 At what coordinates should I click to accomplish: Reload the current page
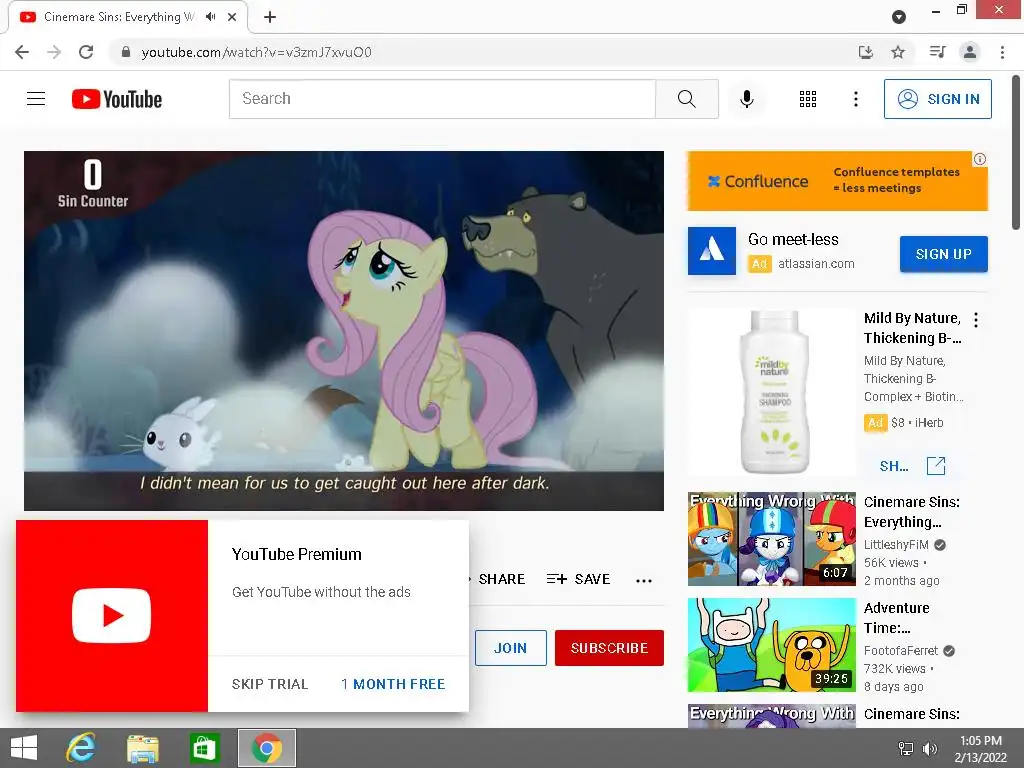(x=86, y=52)
